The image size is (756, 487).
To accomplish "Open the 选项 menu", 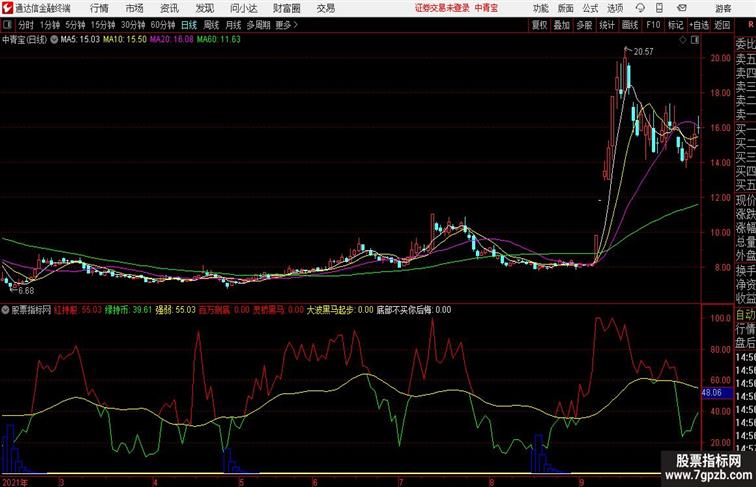I will point(615,8).
